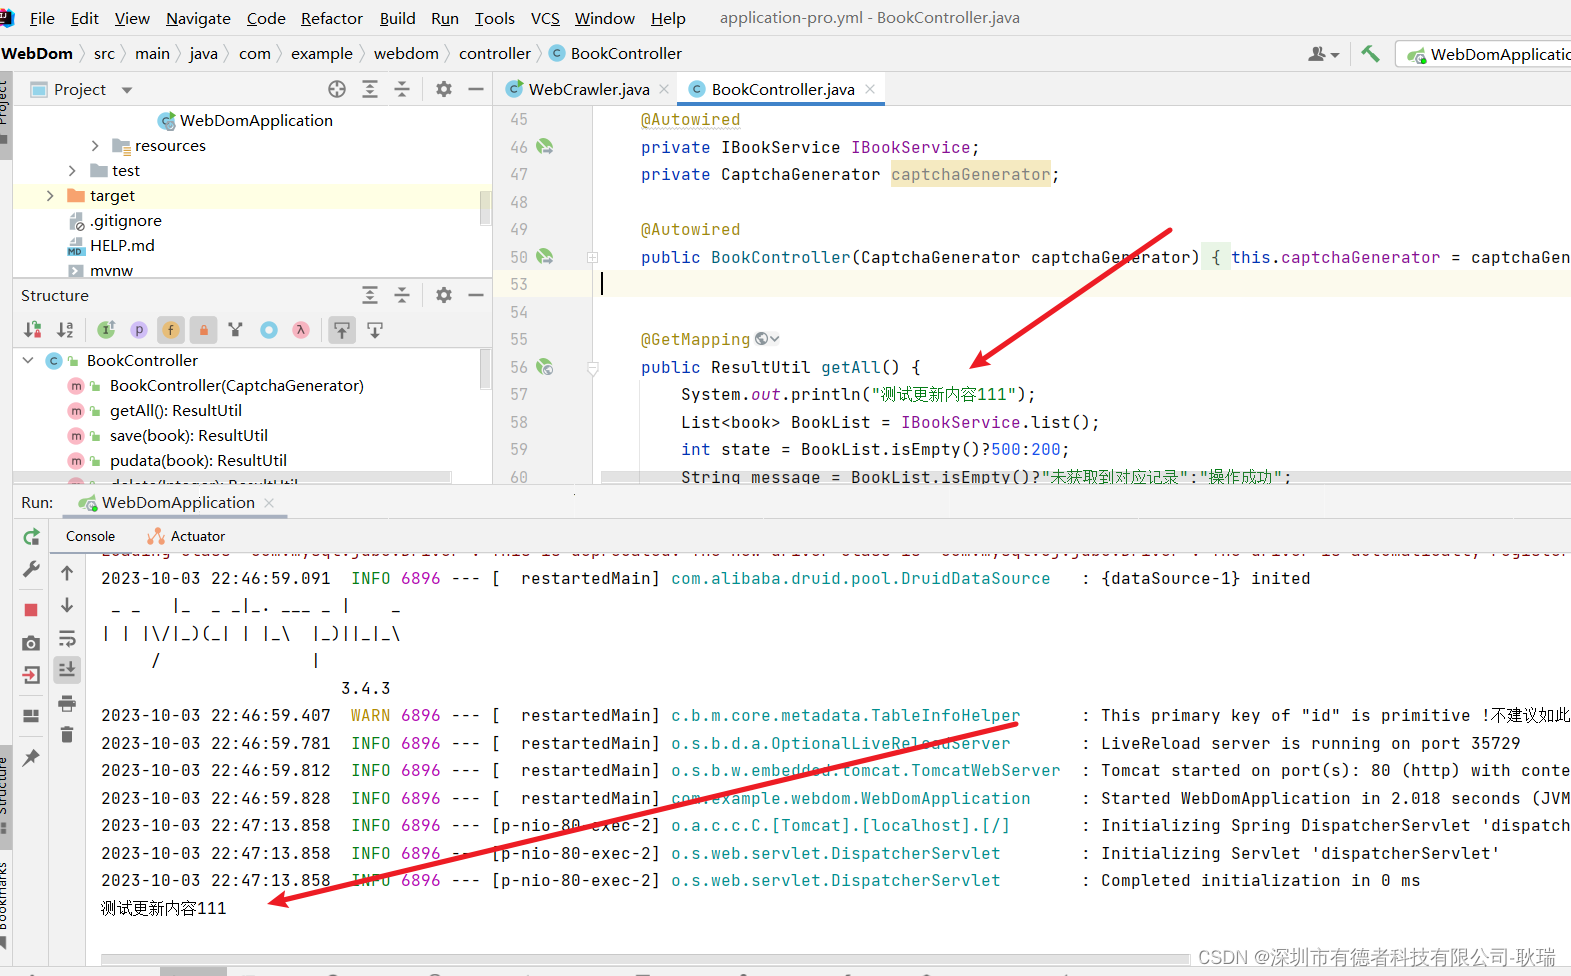Click the BookController breadcrumb
The image size is (1571, 976).
coord(616,54)
